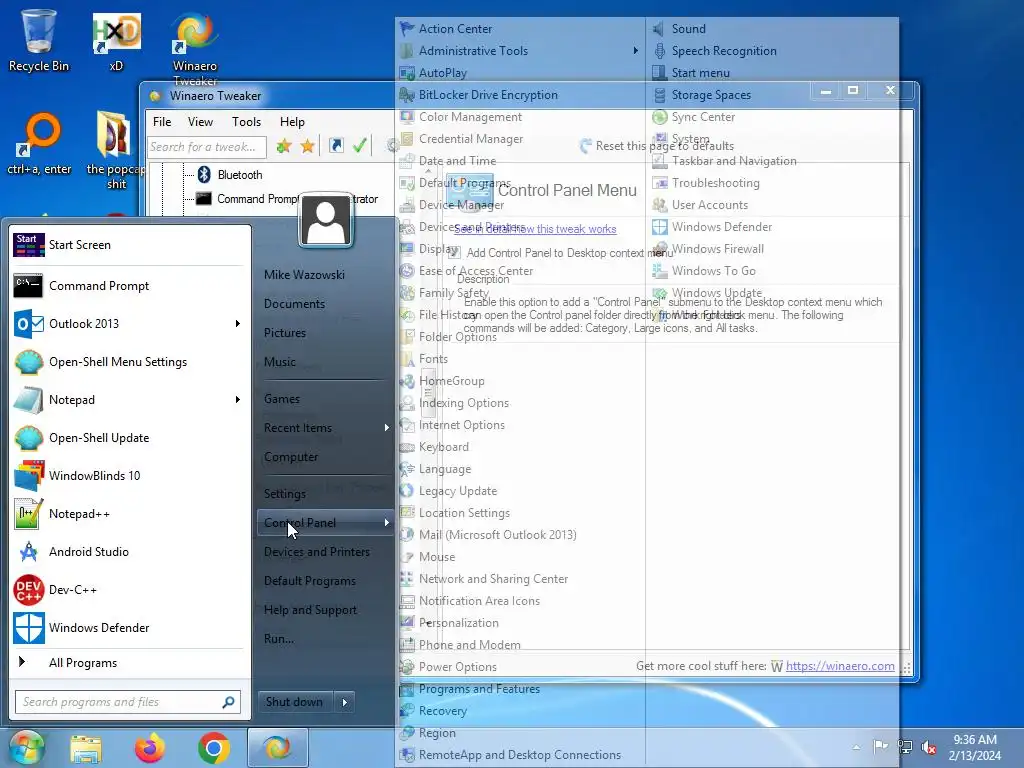Launch Notepad++ from start menu

coord(129,514)
